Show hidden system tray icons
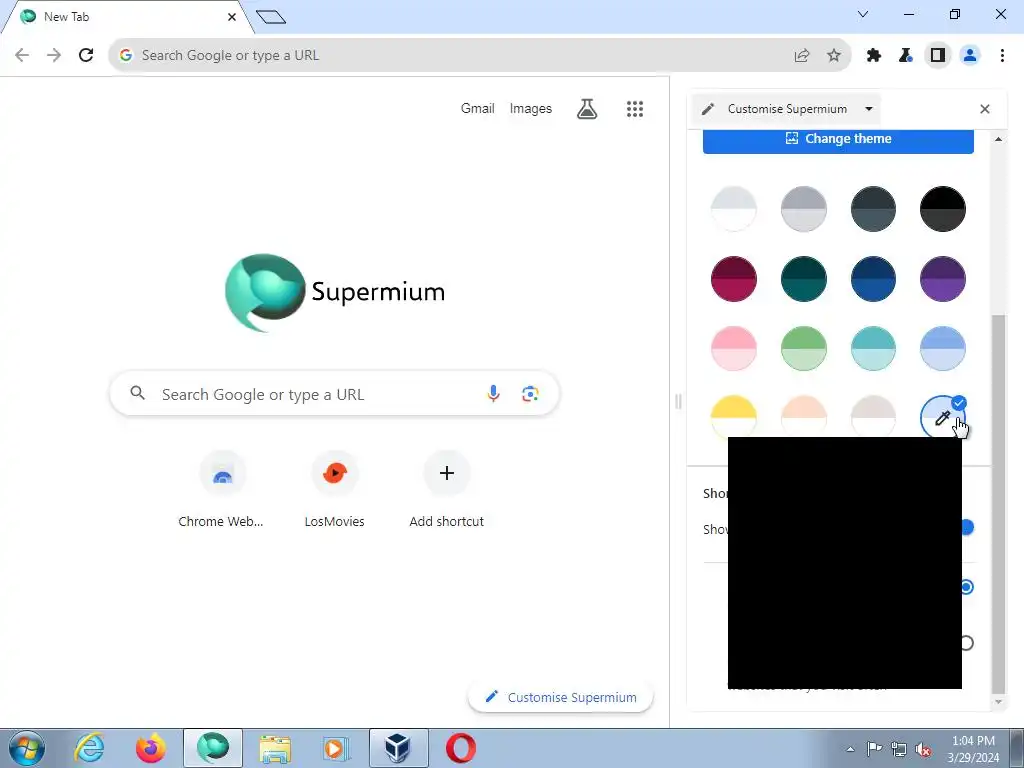Image resolution: width=1024 pixels, height=768 pixels. click(x=850, y=749)
